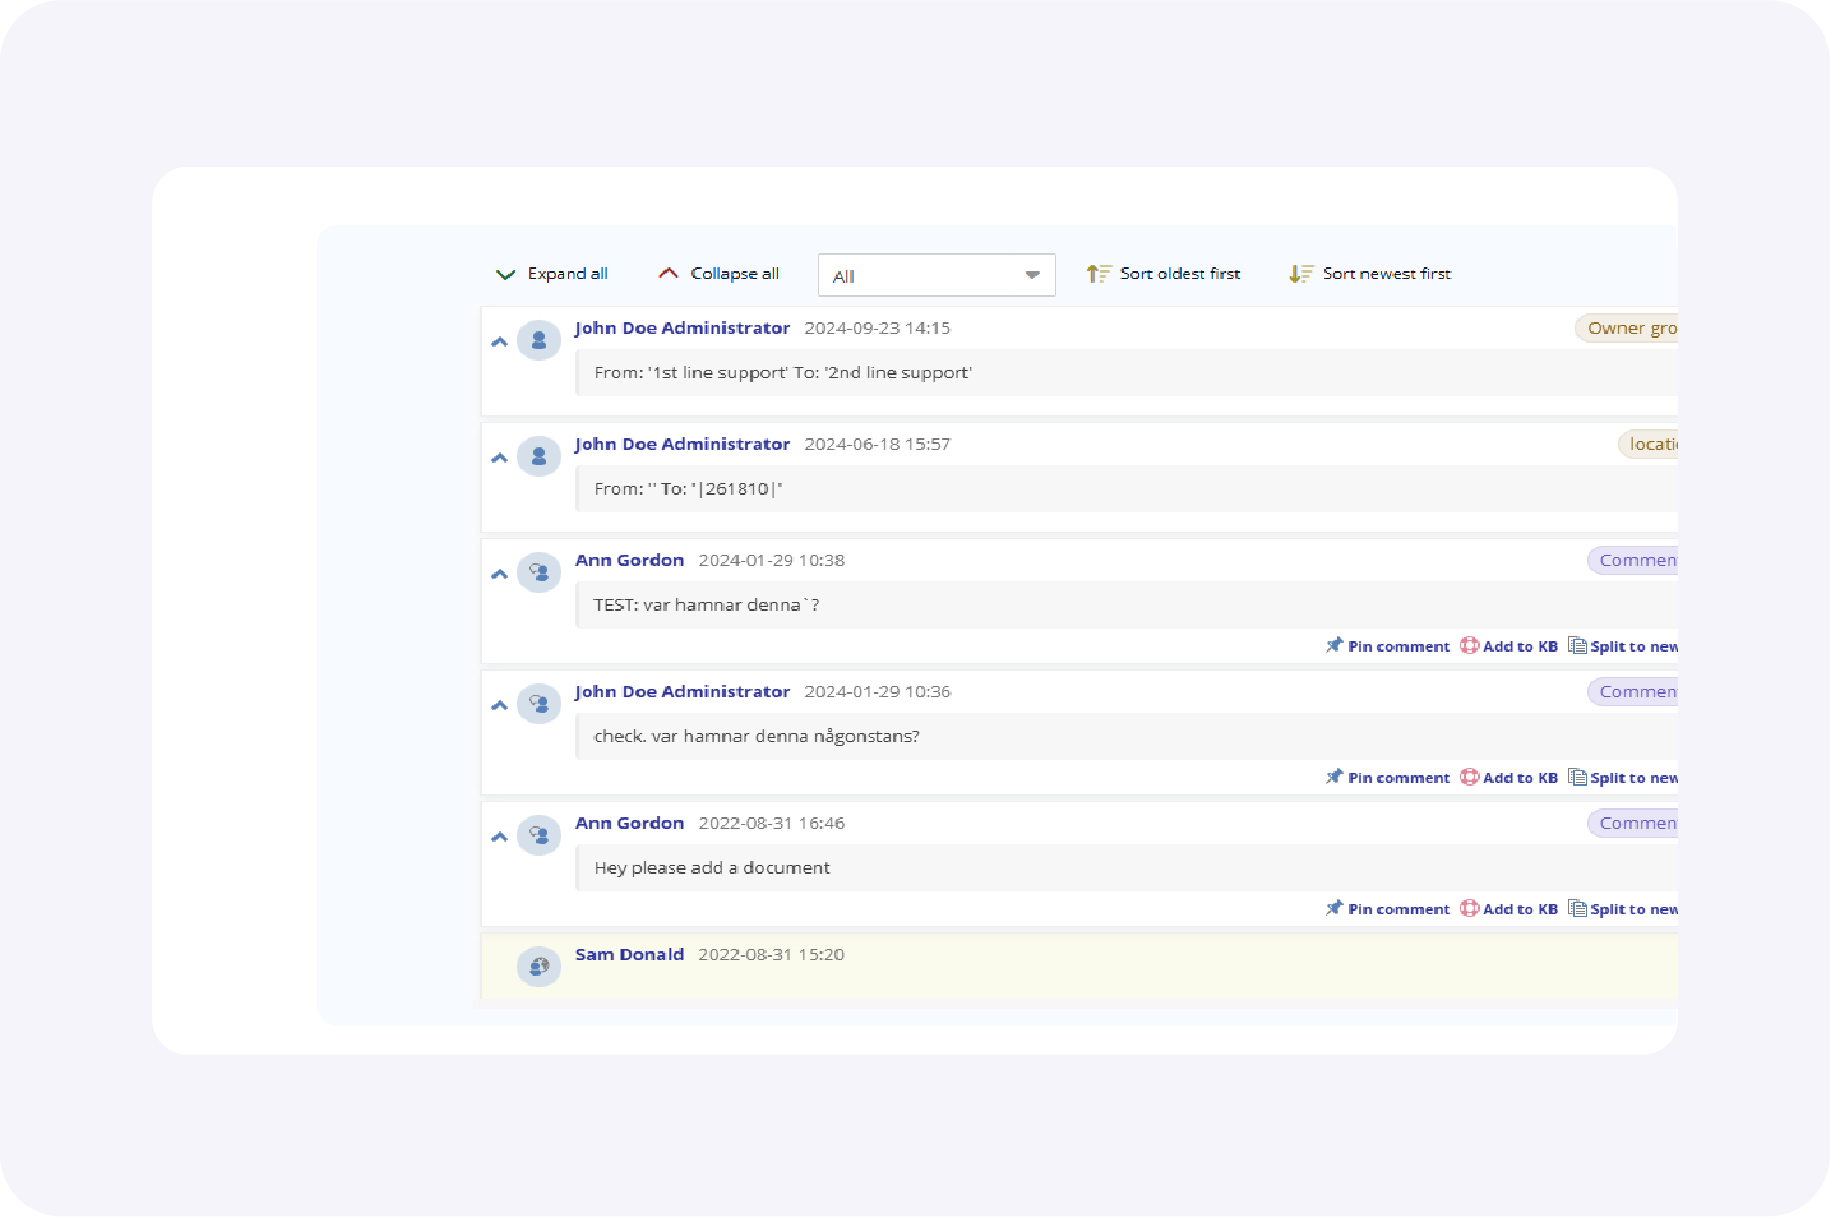1830x1217 pixels.
Task: Click the Owner group tag
Action: [1627, 328]
